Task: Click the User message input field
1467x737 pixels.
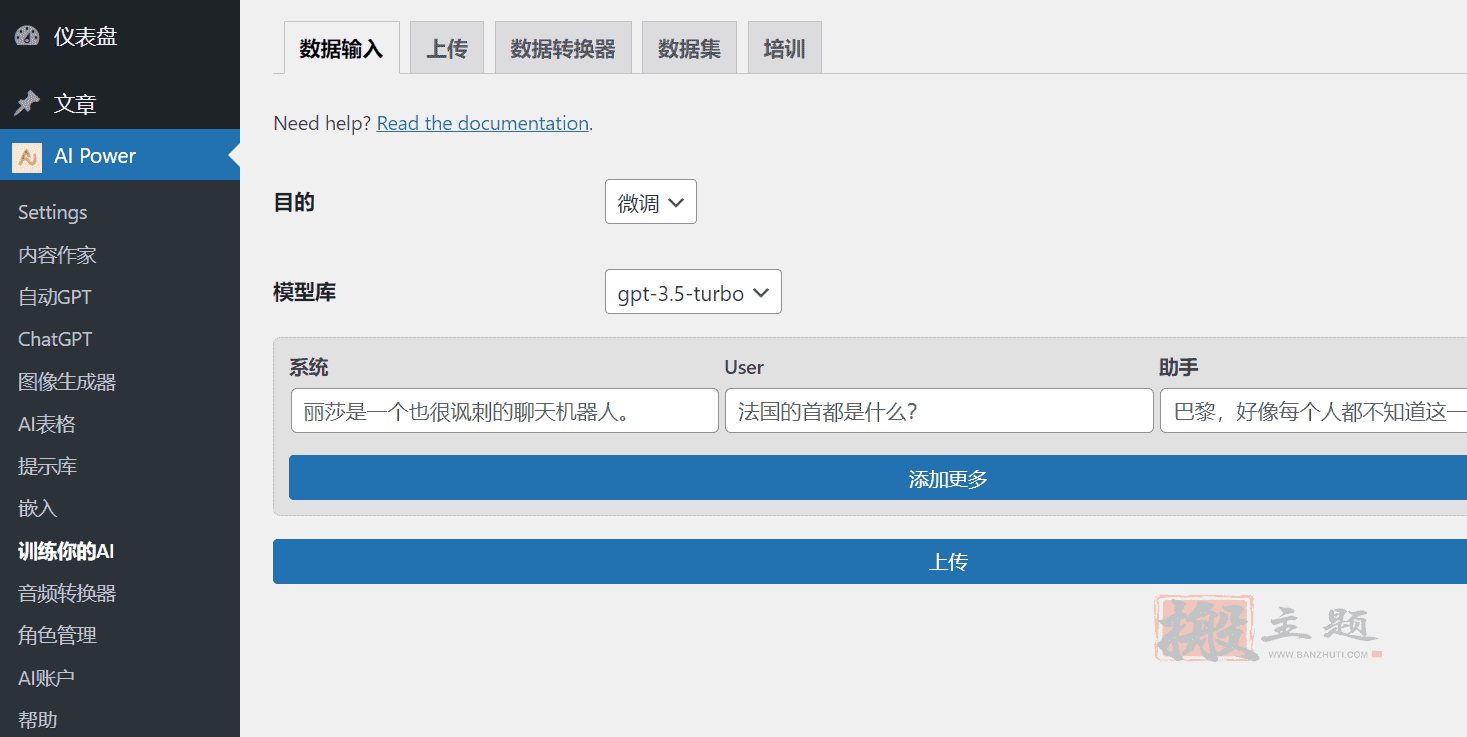Action: click(x=939, y=411)
